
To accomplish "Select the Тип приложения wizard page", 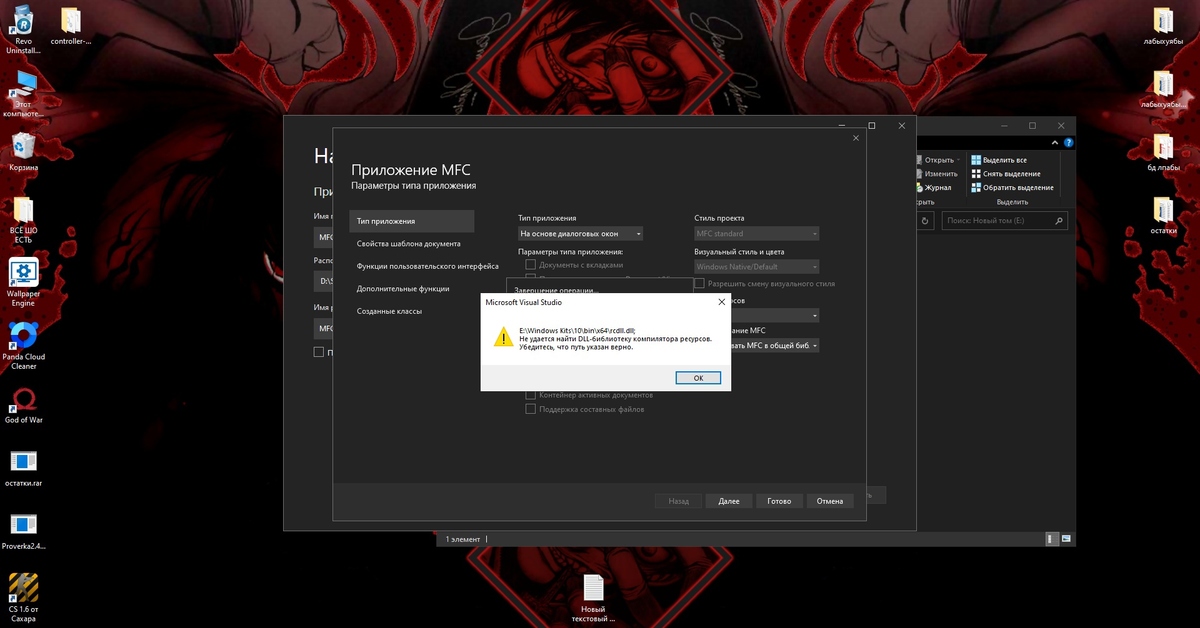I will 412,221.
